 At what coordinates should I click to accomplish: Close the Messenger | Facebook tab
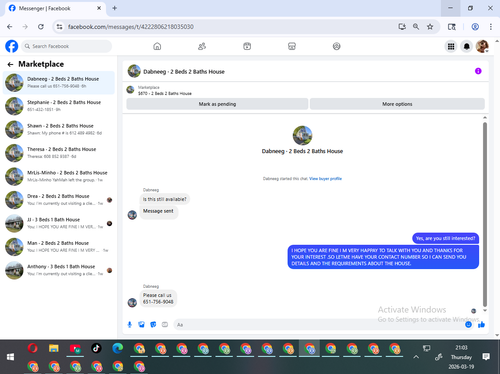click(x=99, y=8)
